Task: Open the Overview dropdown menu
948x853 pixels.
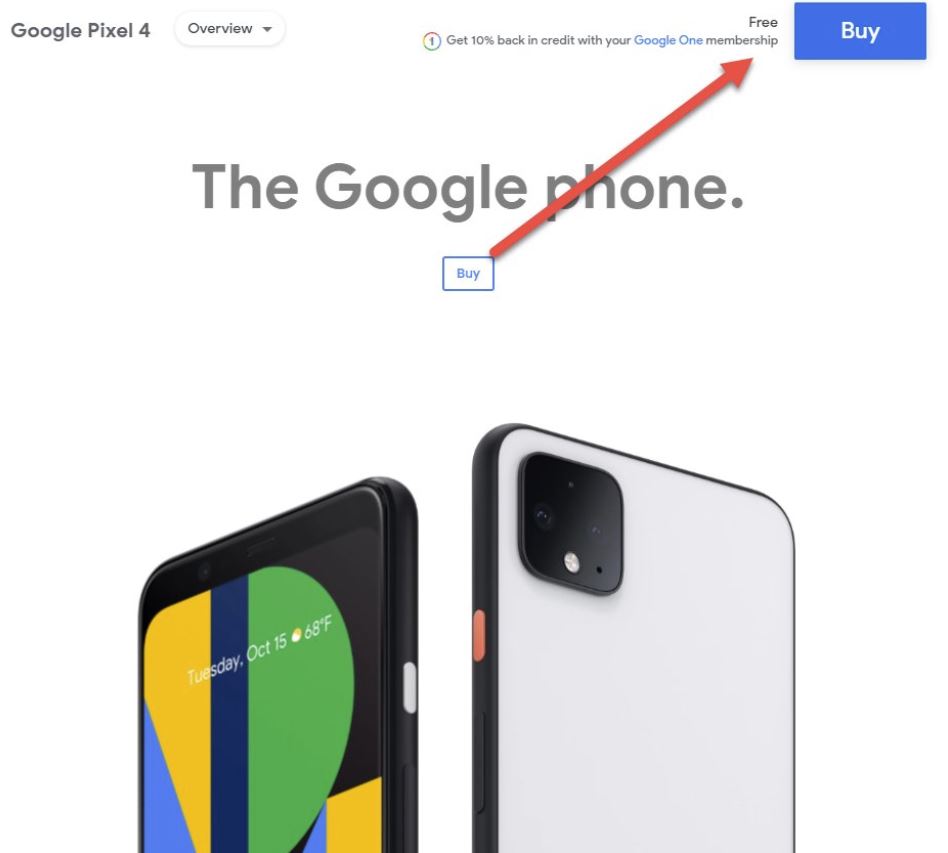Action: 230,28
